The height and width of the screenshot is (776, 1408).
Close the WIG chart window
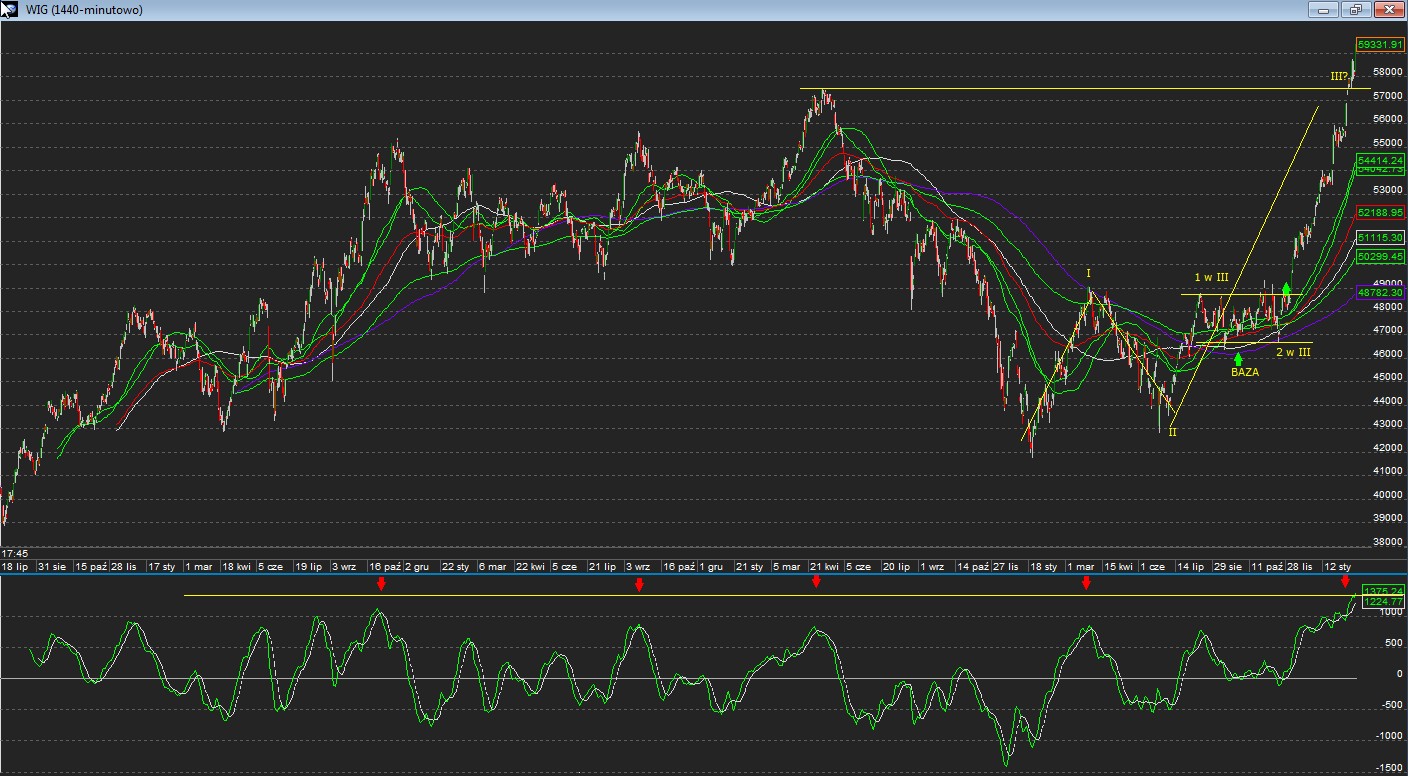pyautogui.click(x=1388, y=9)
